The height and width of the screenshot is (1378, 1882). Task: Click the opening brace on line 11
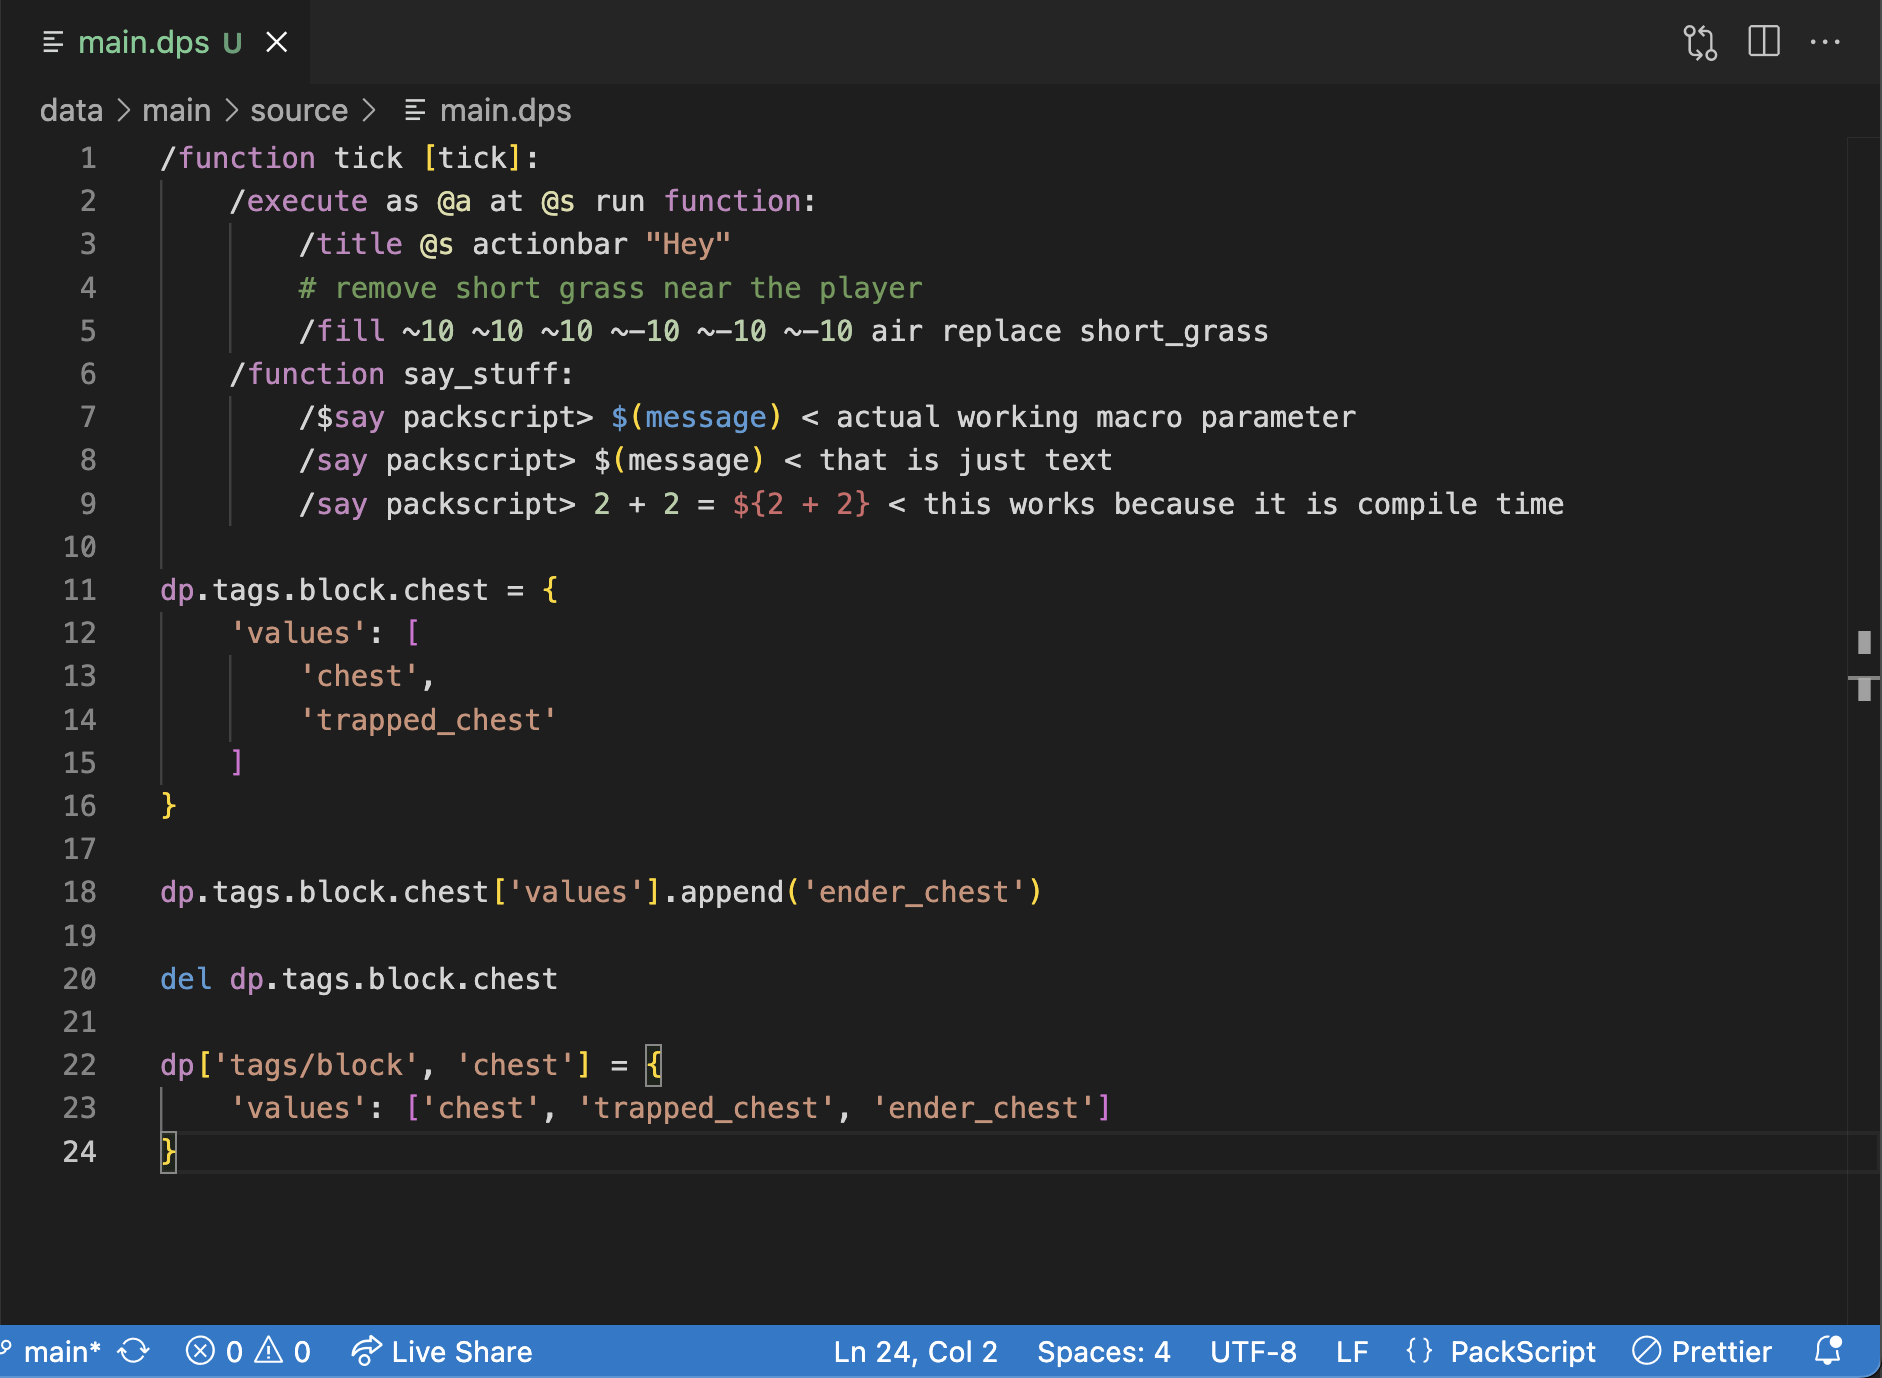550,590
